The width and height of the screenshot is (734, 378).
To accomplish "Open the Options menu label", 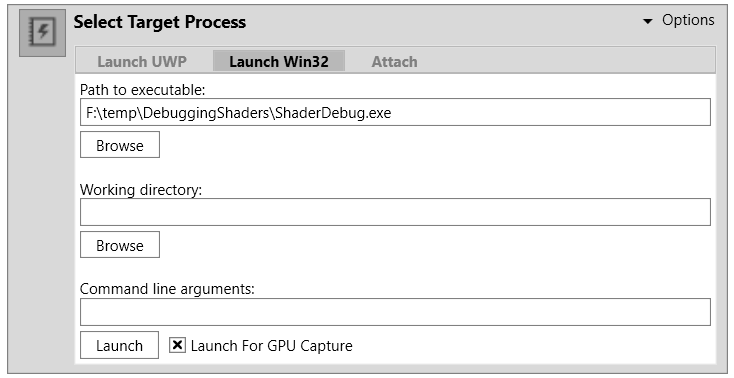I will (688, 20).
